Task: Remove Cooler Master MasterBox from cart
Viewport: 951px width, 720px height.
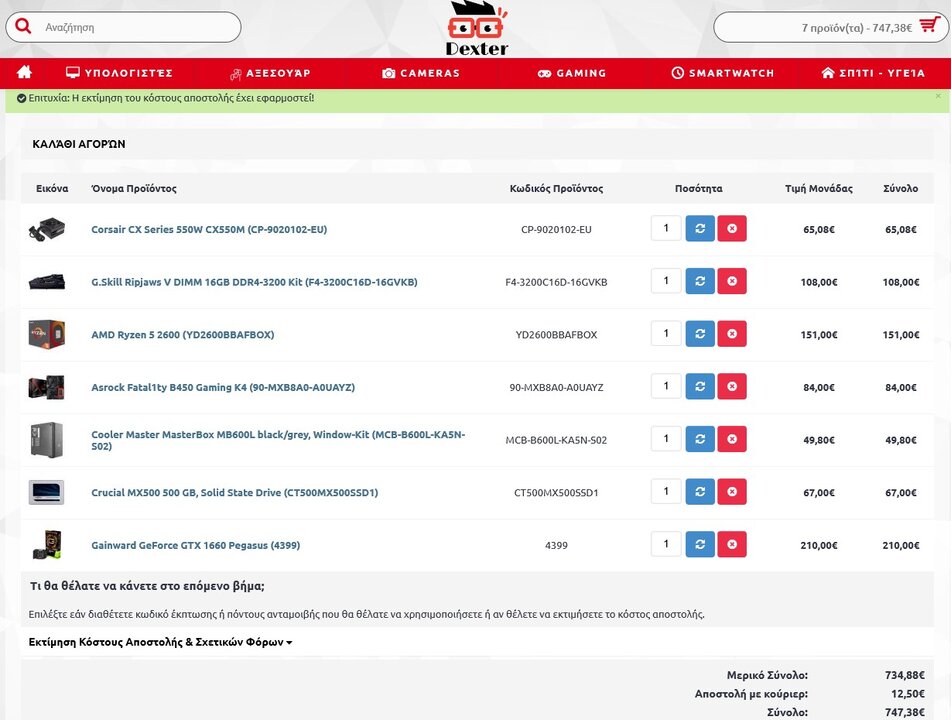Action: (x=732, y=439)
